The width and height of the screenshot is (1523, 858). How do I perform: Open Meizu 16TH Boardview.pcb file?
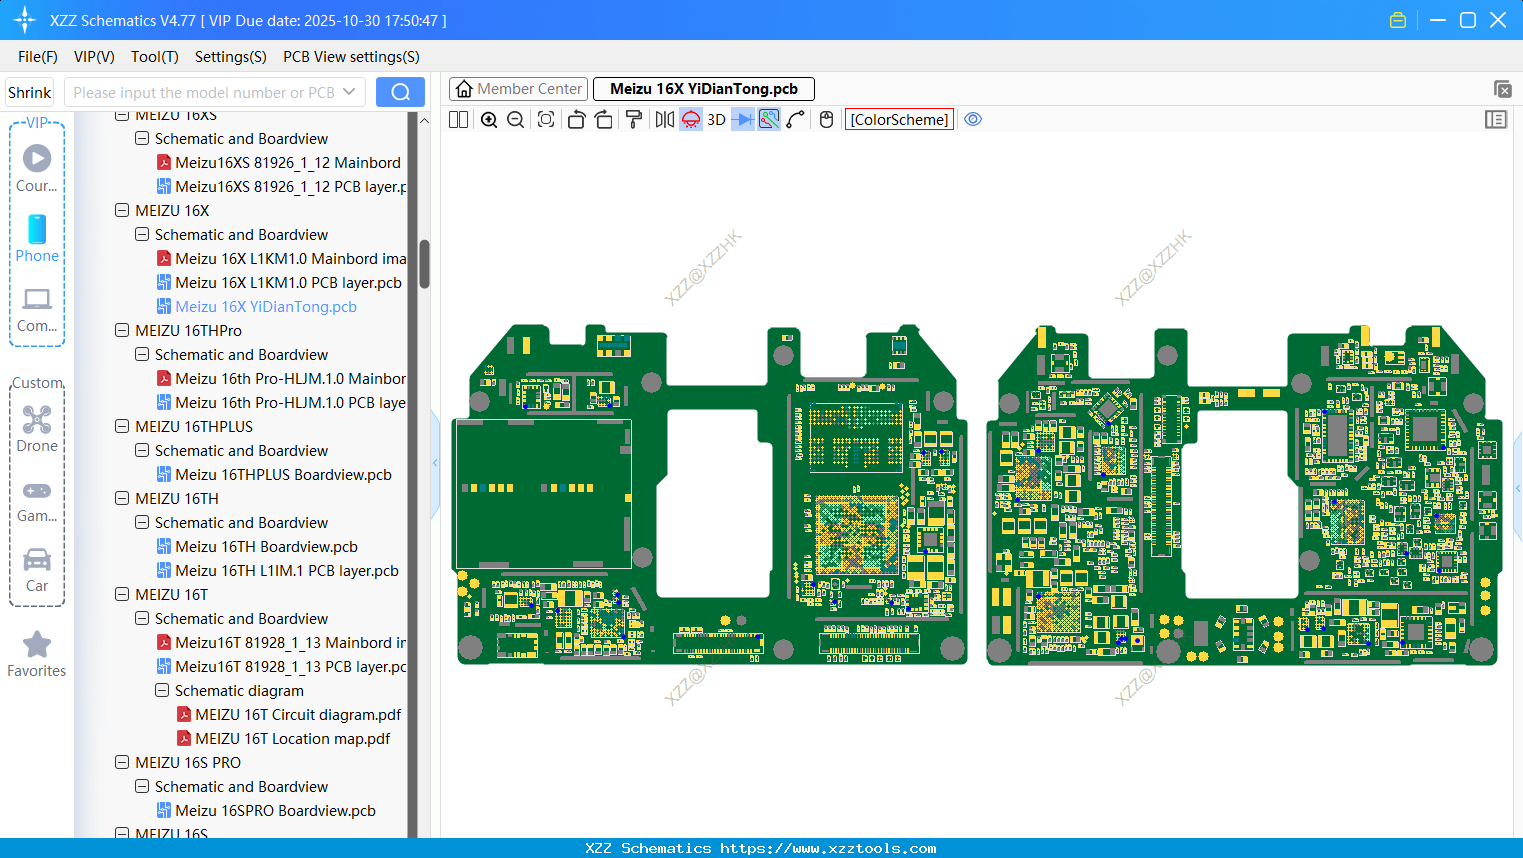tap(266, 547)
